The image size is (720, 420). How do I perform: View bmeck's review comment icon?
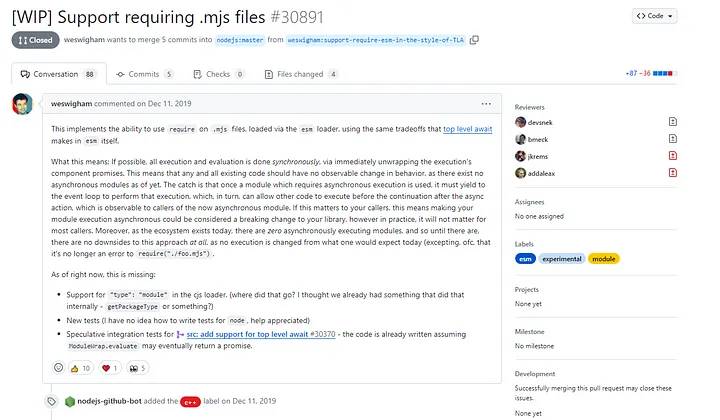point(673,139)
